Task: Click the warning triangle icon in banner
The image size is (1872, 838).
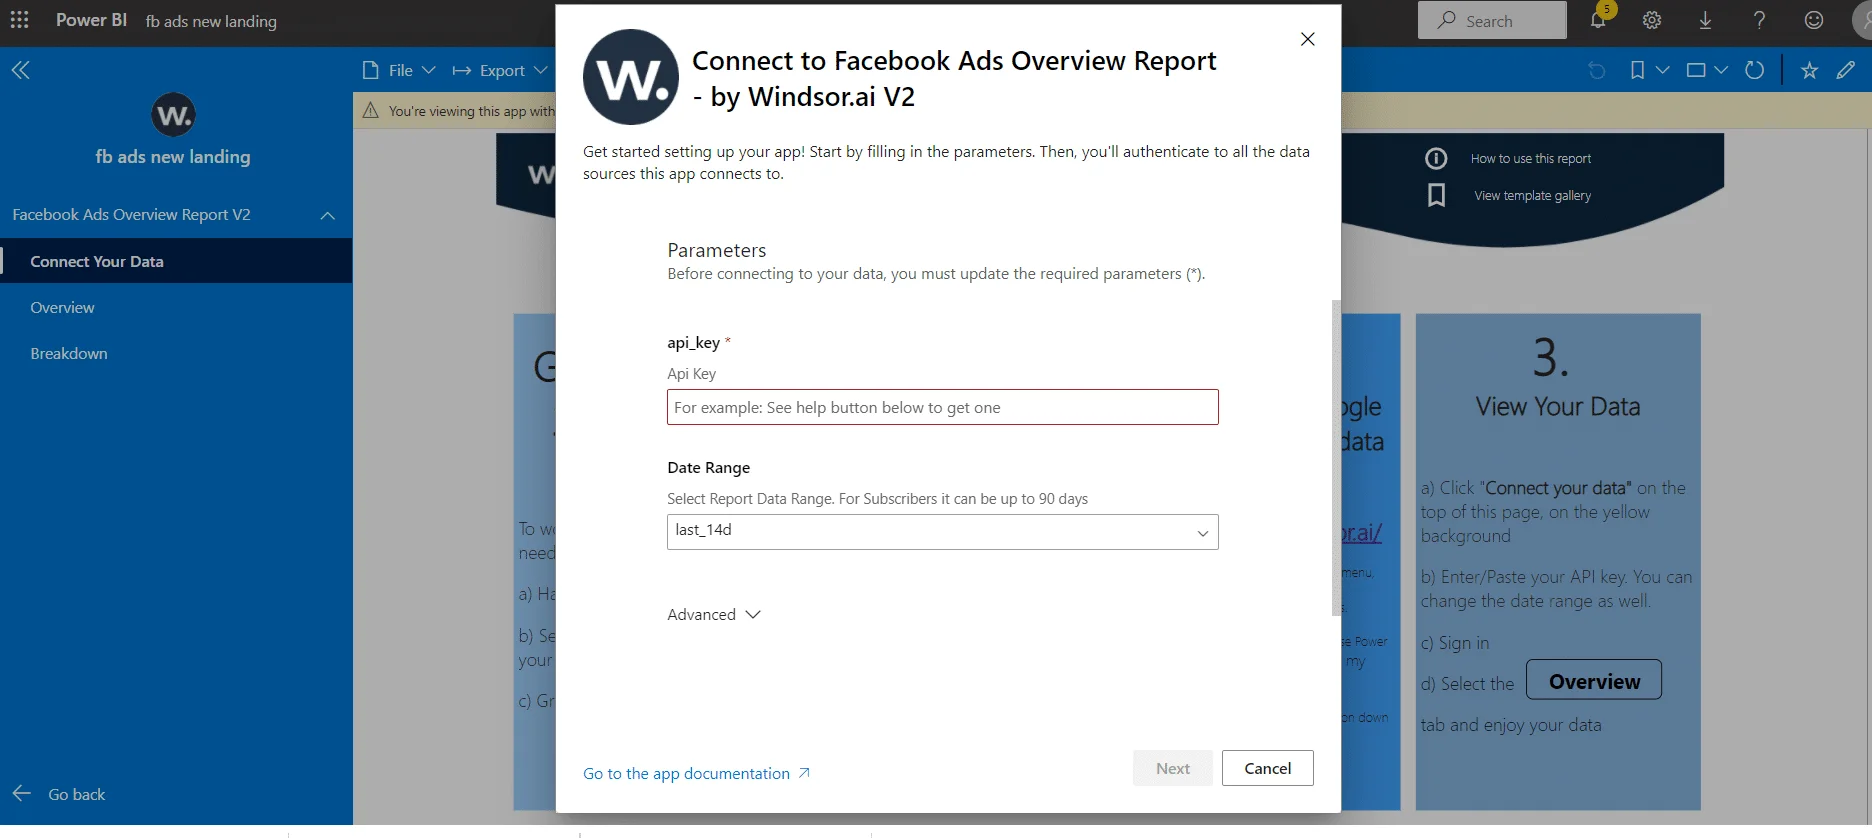Action: pos(370,110)
